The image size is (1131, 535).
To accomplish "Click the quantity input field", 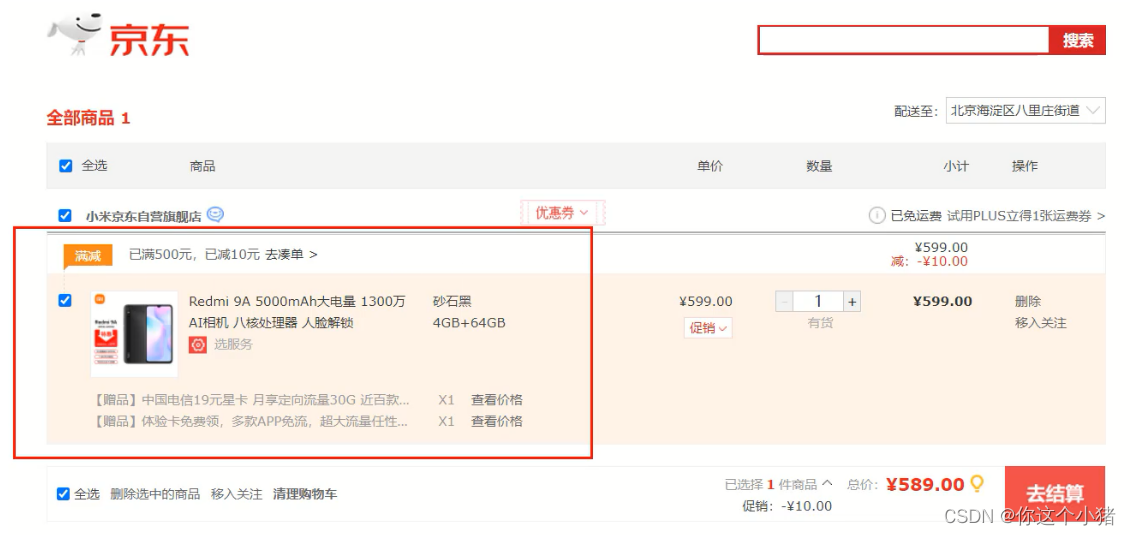I will [818, 301].
